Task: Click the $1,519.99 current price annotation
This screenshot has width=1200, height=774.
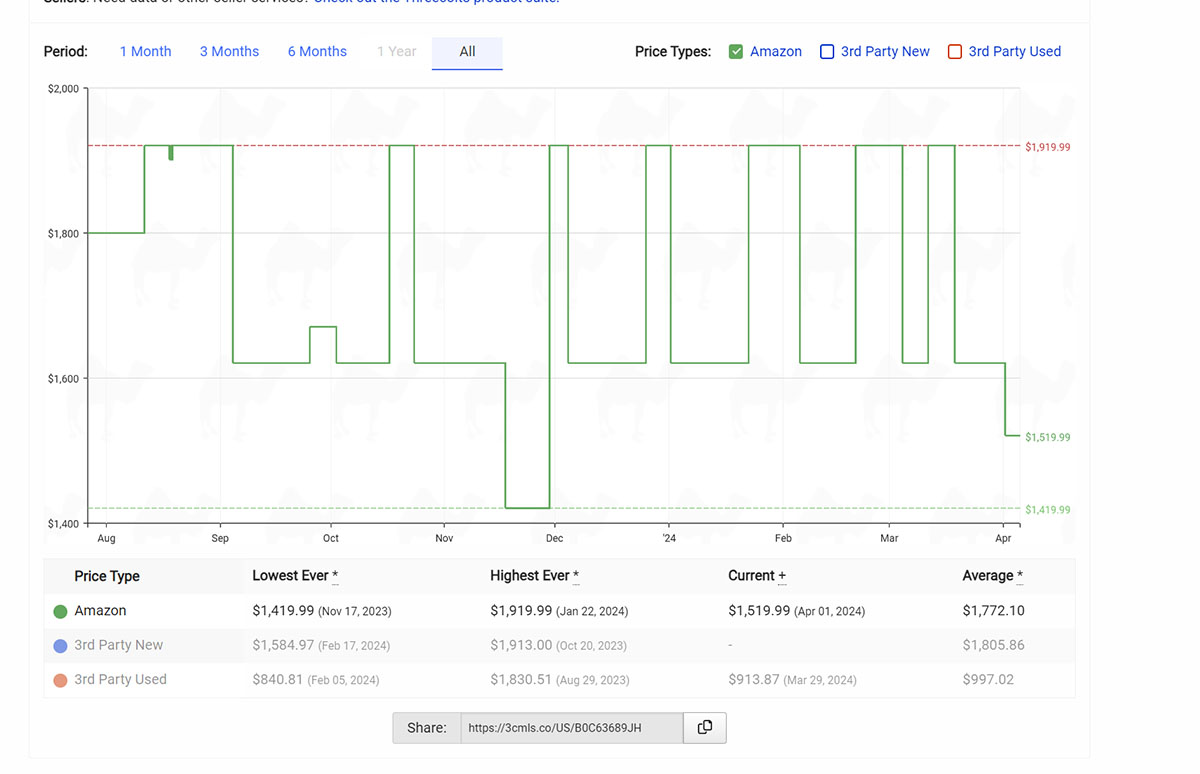Action: (1049, 436)
